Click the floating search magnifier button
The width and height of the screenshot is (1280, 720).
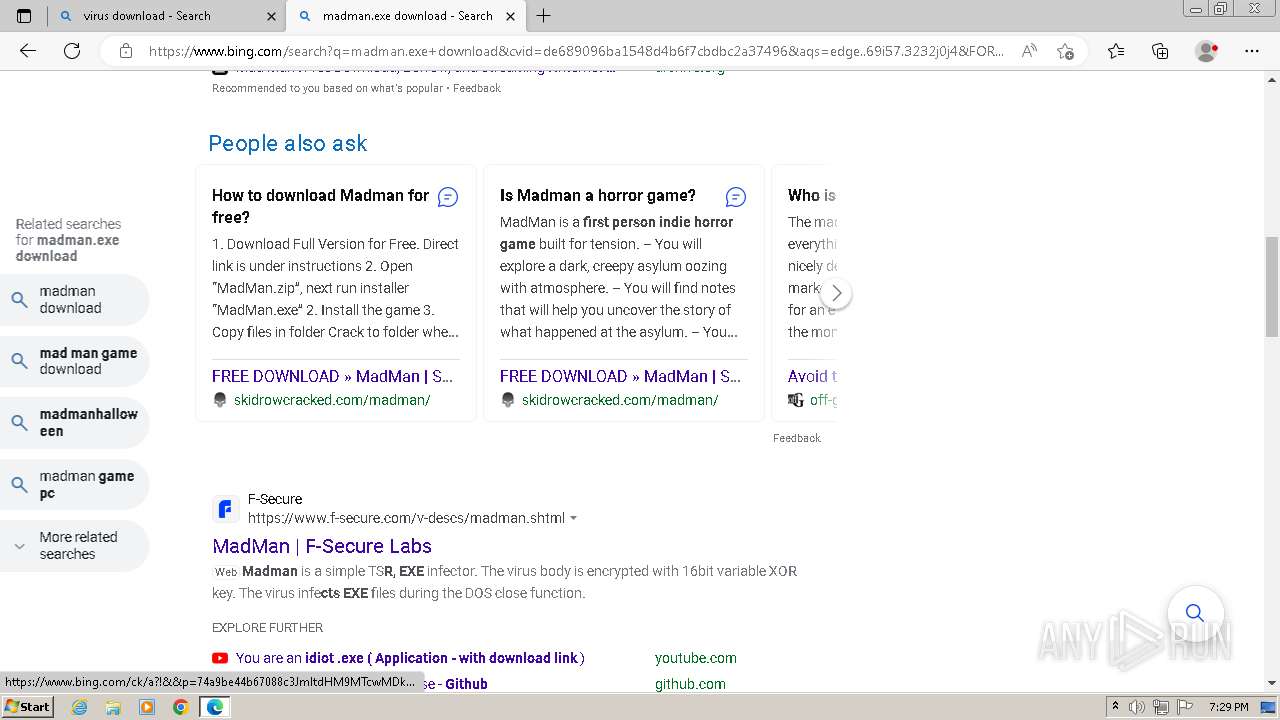[x=1194, y=612]
